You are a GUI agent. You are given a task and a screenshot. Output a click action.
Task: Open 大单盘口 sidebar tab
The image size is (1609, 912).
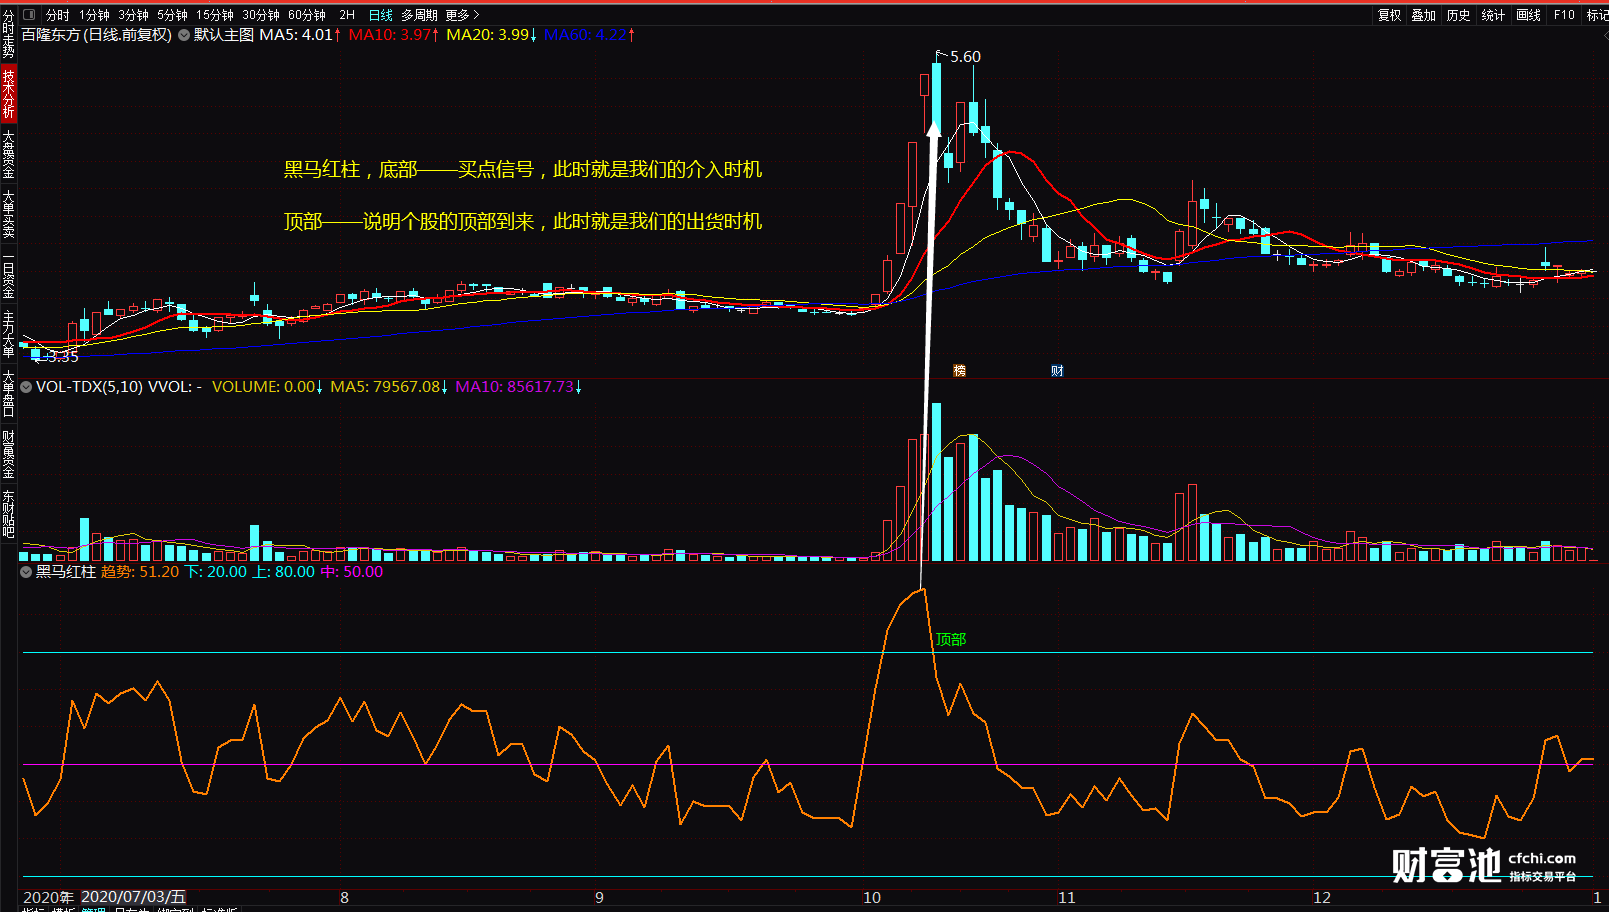coord(8,394)
